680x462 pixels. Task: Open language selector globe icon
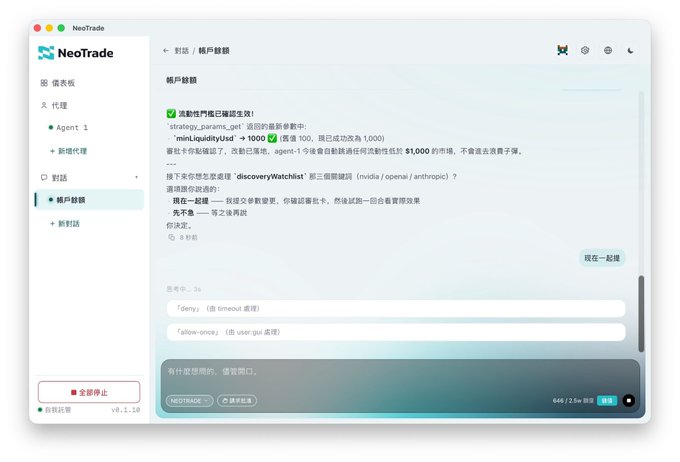point(608,50)
